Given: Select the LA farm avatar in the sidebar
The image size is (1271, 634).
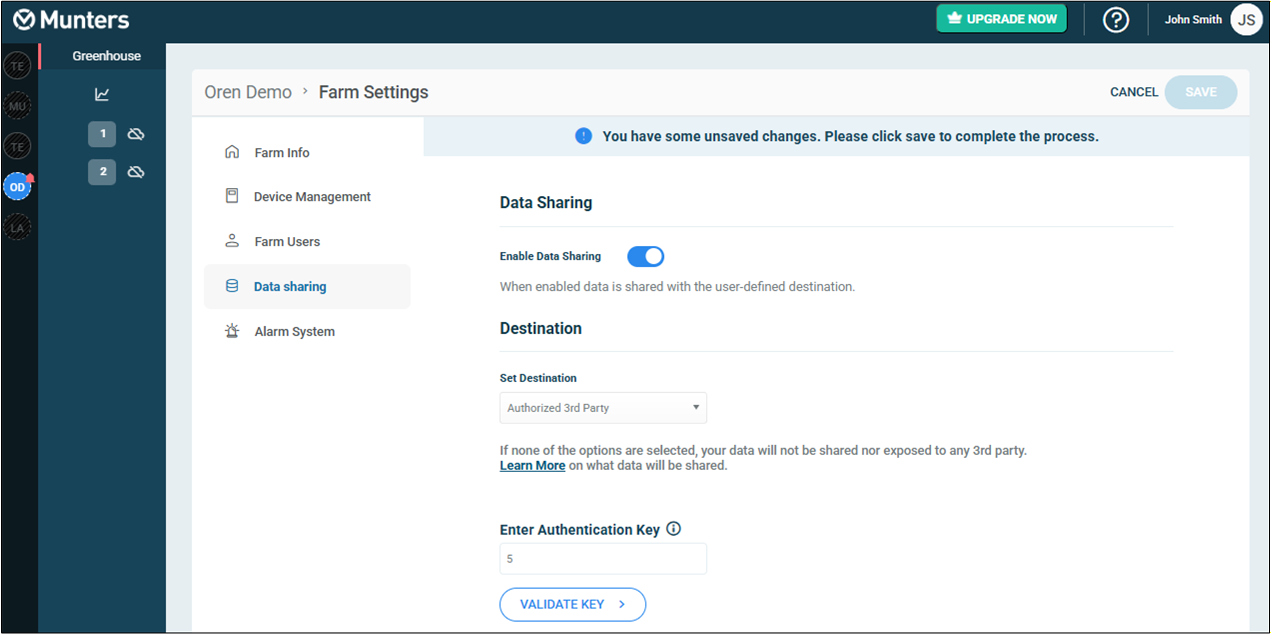Looking at the screenshot, I should tap(16, 226).
